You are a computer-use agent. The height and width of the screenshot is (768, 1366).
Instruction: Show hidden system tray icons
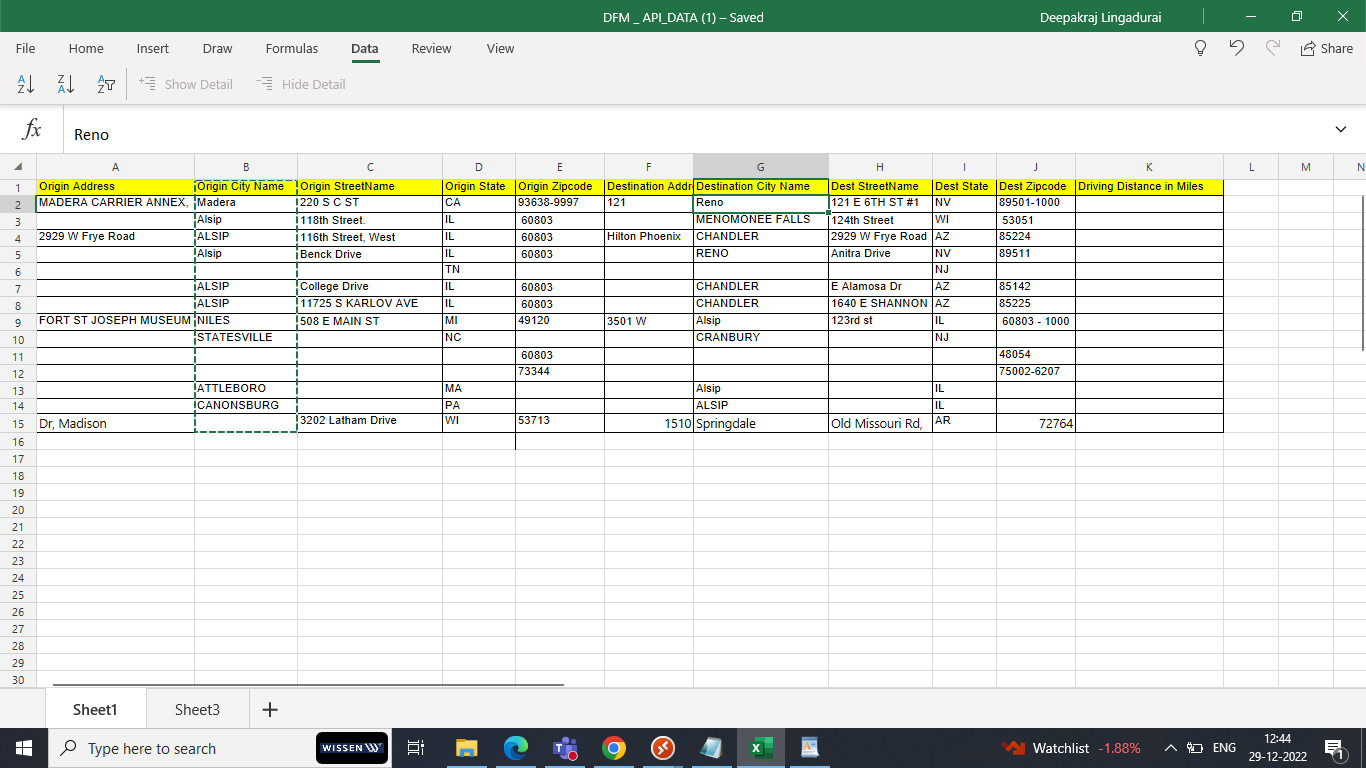[x=1169, y=748]
